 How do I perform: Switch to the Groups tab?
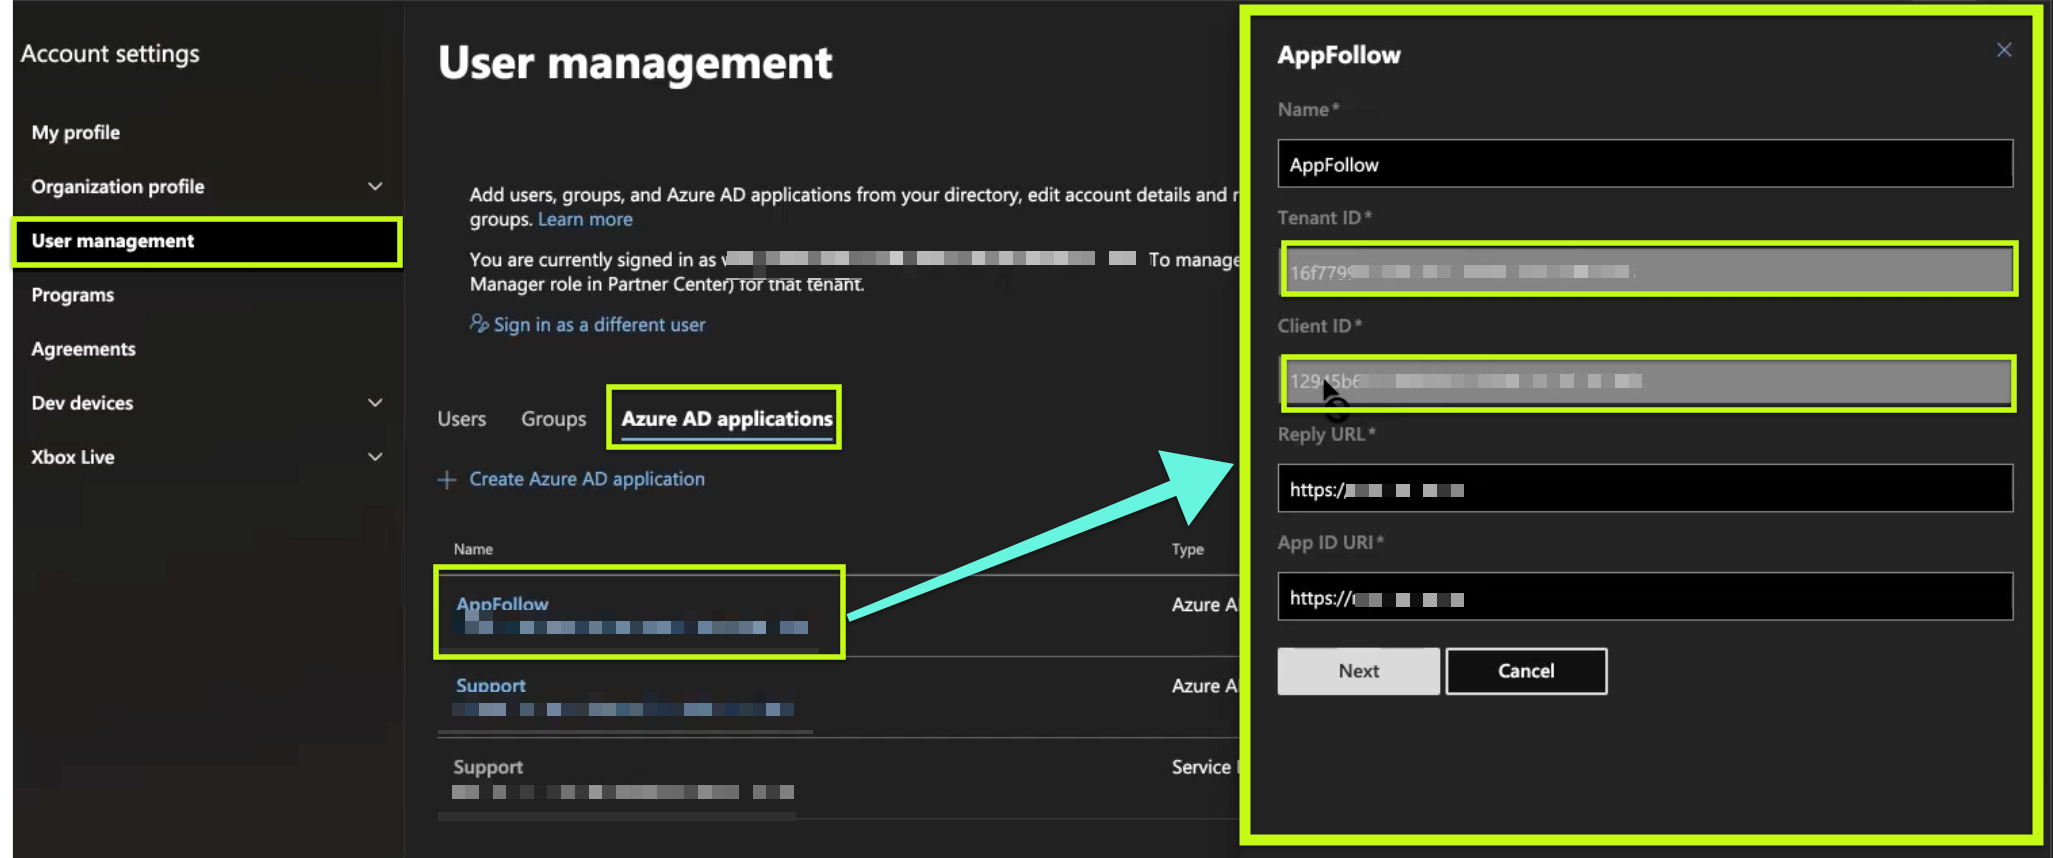[553, 419]
